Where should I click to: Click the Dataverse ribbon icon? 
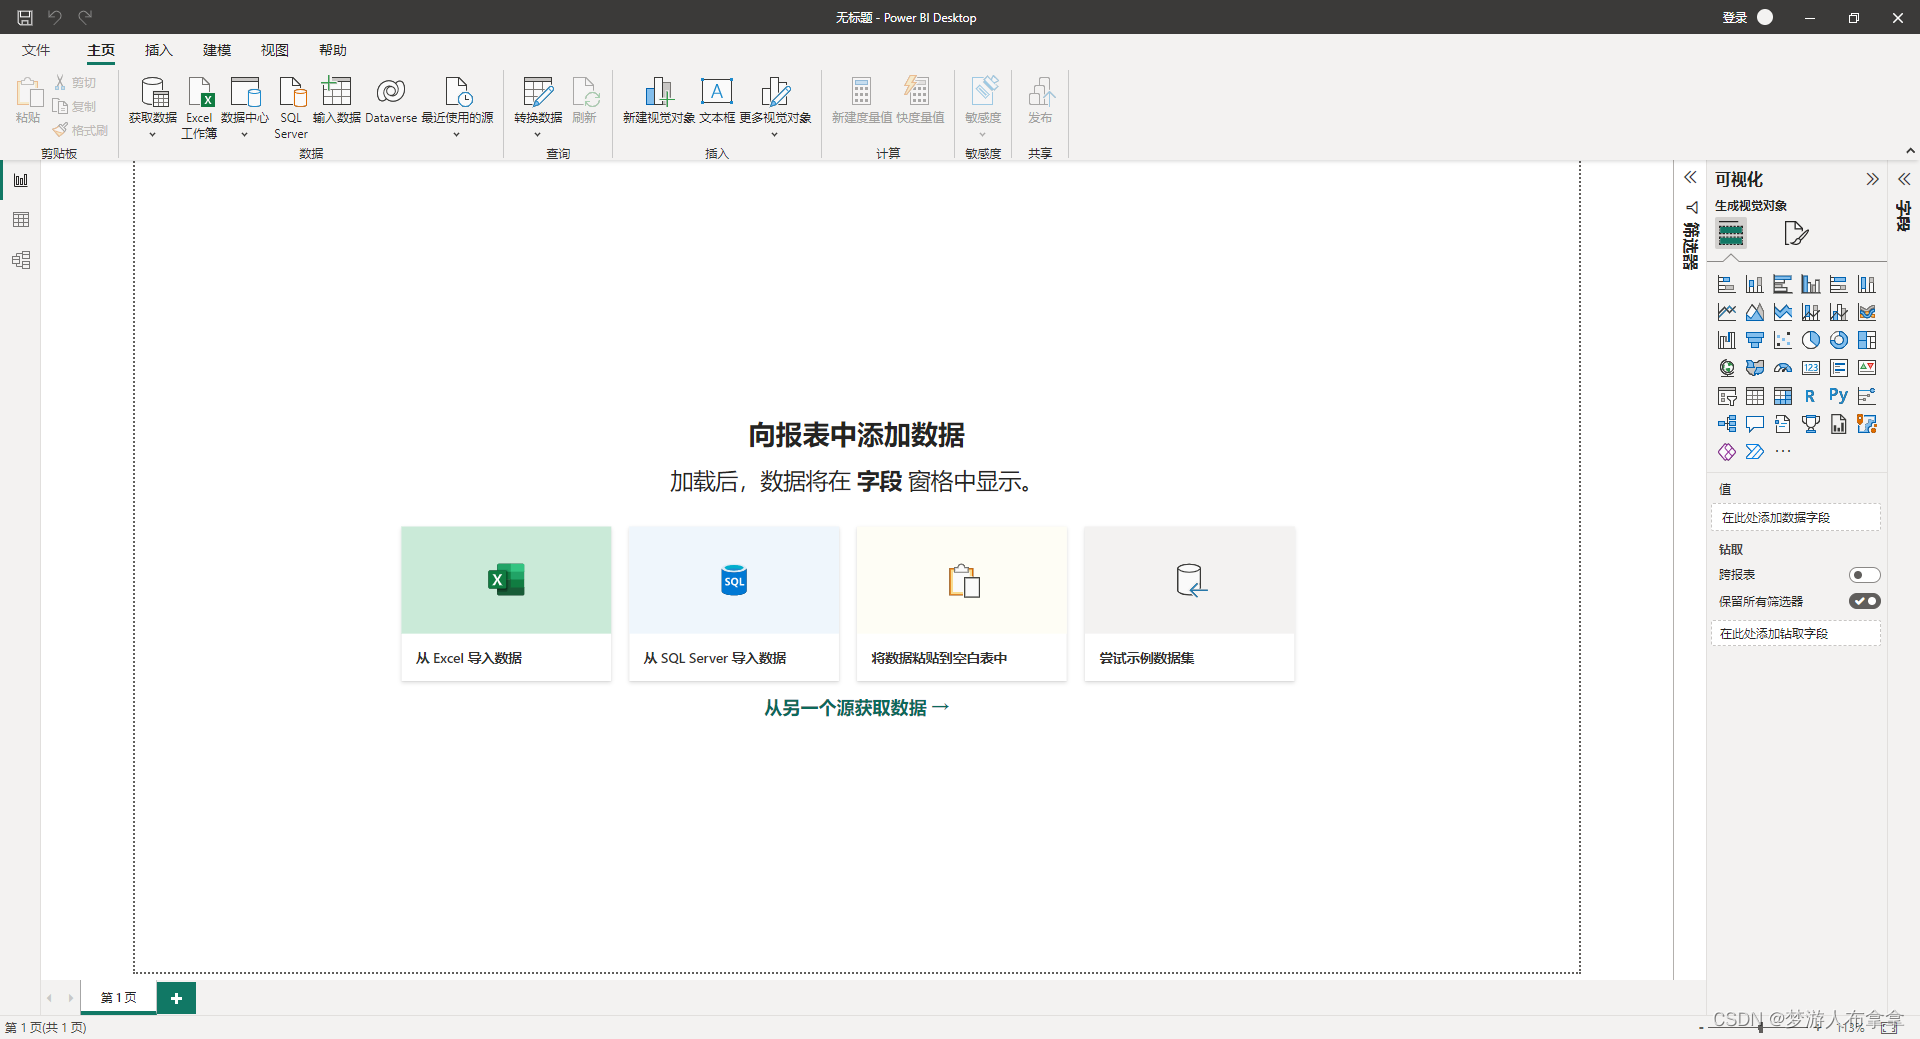[x=391, y=100]
